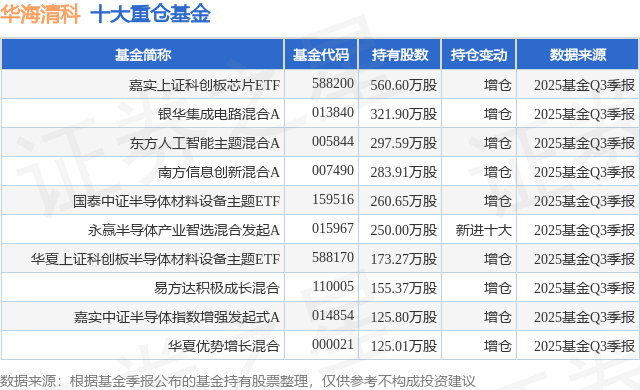
Task: Click the 数据来源 column header
Action: 578,55
